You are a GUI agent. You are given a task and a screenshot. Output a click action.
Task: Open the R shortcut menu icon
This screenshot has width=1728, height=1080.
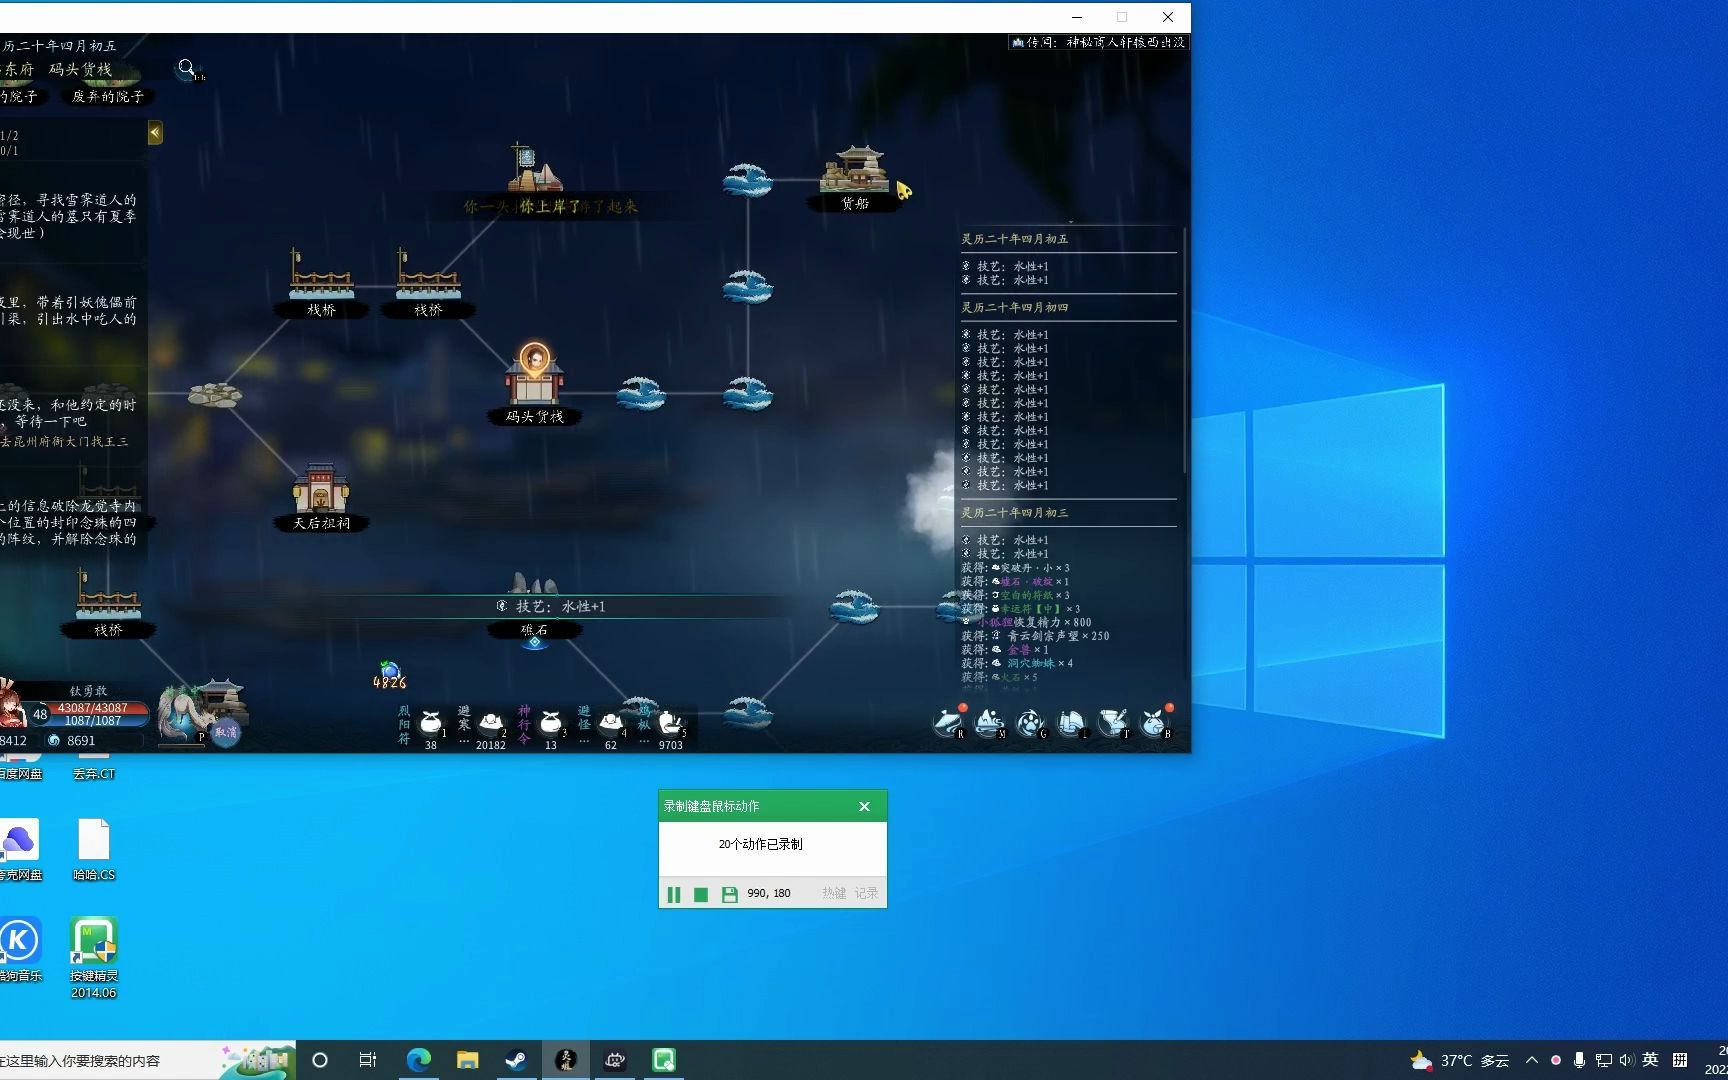click(948, 721)
